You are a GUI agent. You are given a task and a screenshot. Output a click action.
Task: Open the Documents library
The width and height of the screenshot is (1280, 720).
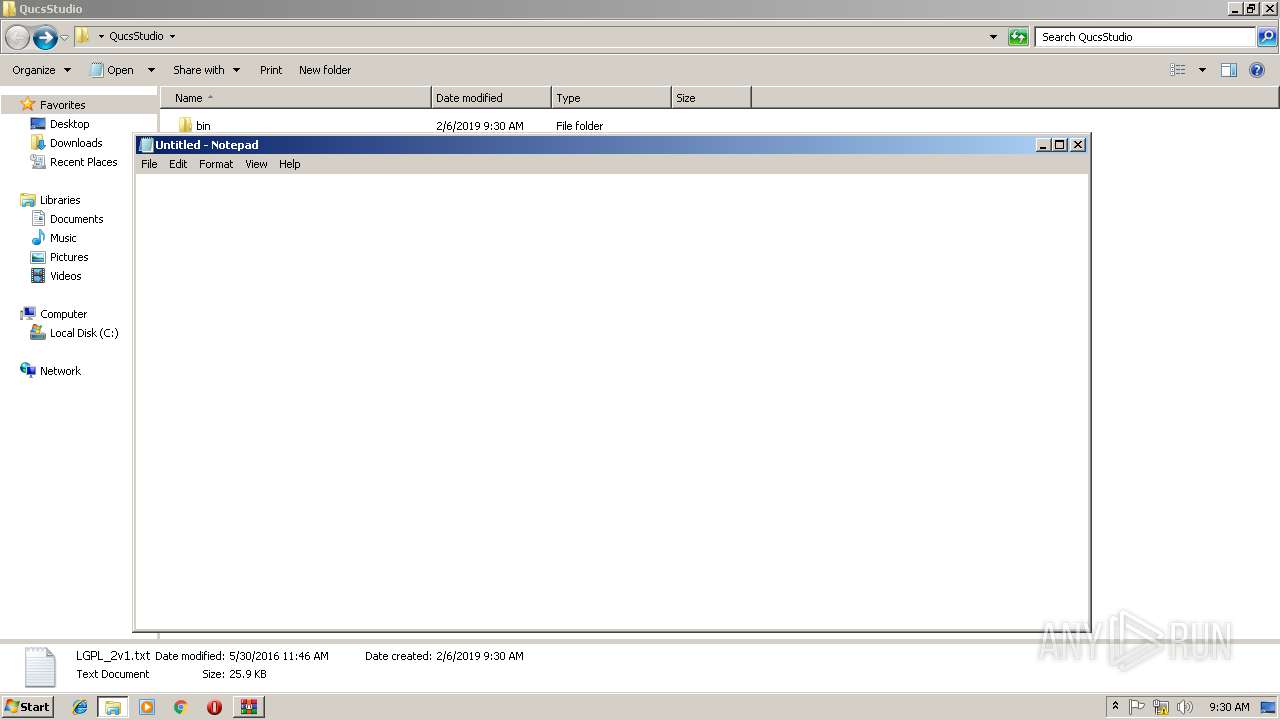76,219
